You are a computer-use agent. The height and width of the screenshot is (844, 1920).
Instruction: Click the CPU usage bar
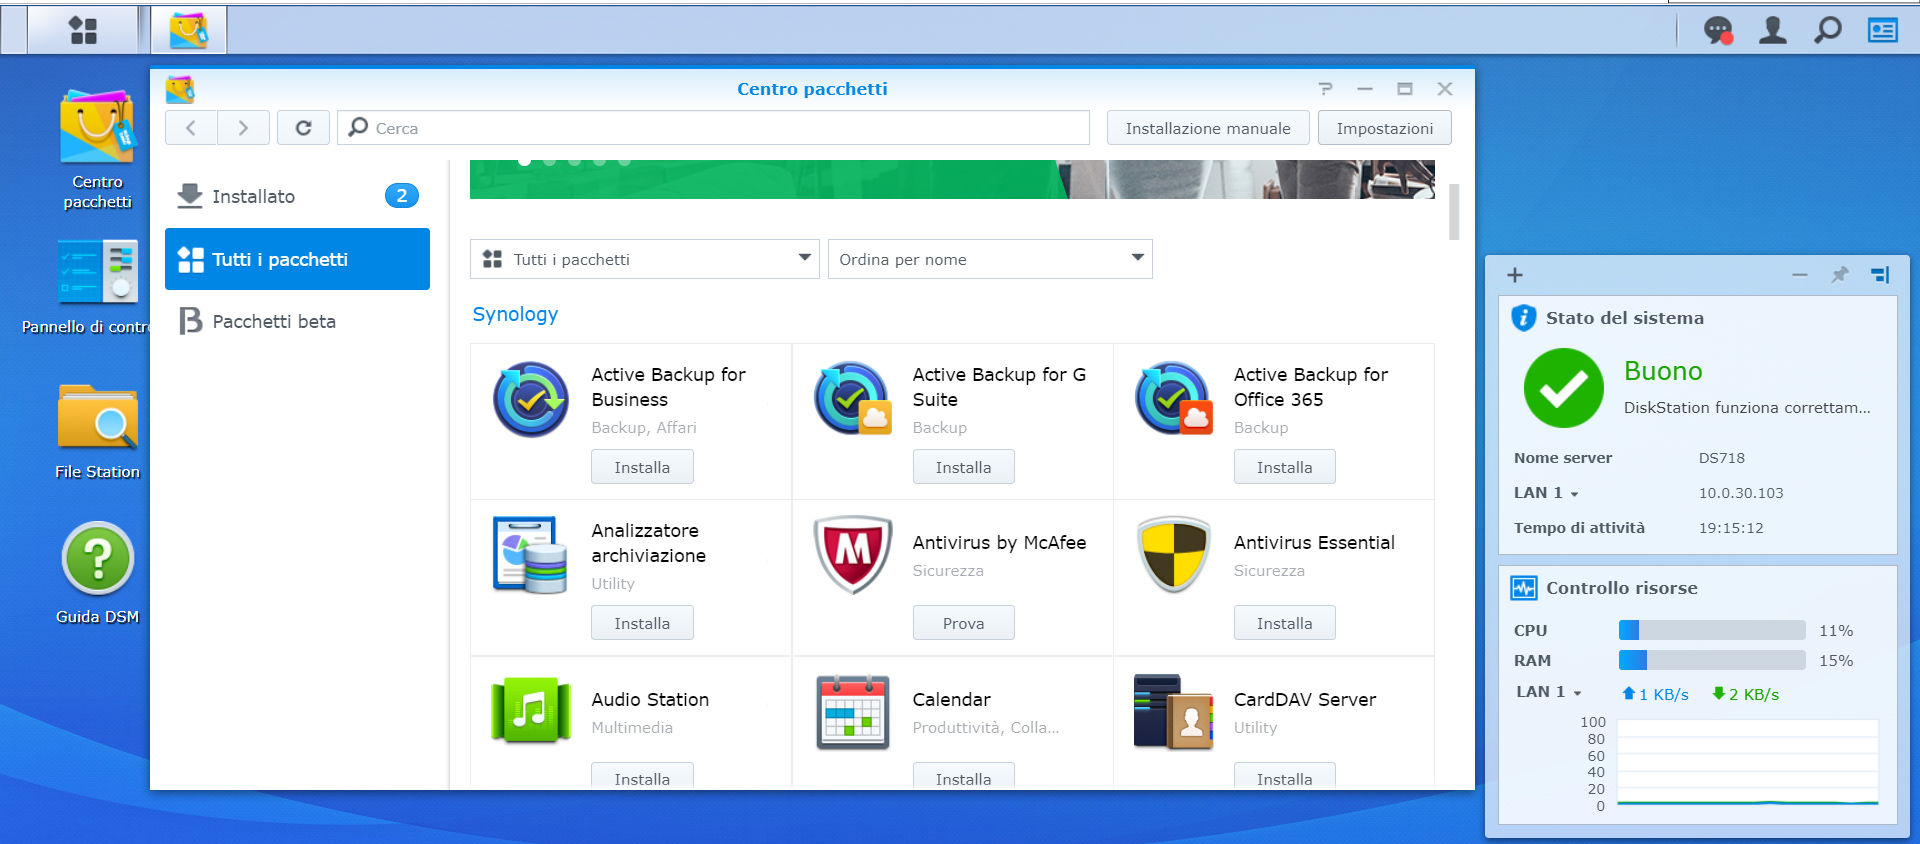1712,630
